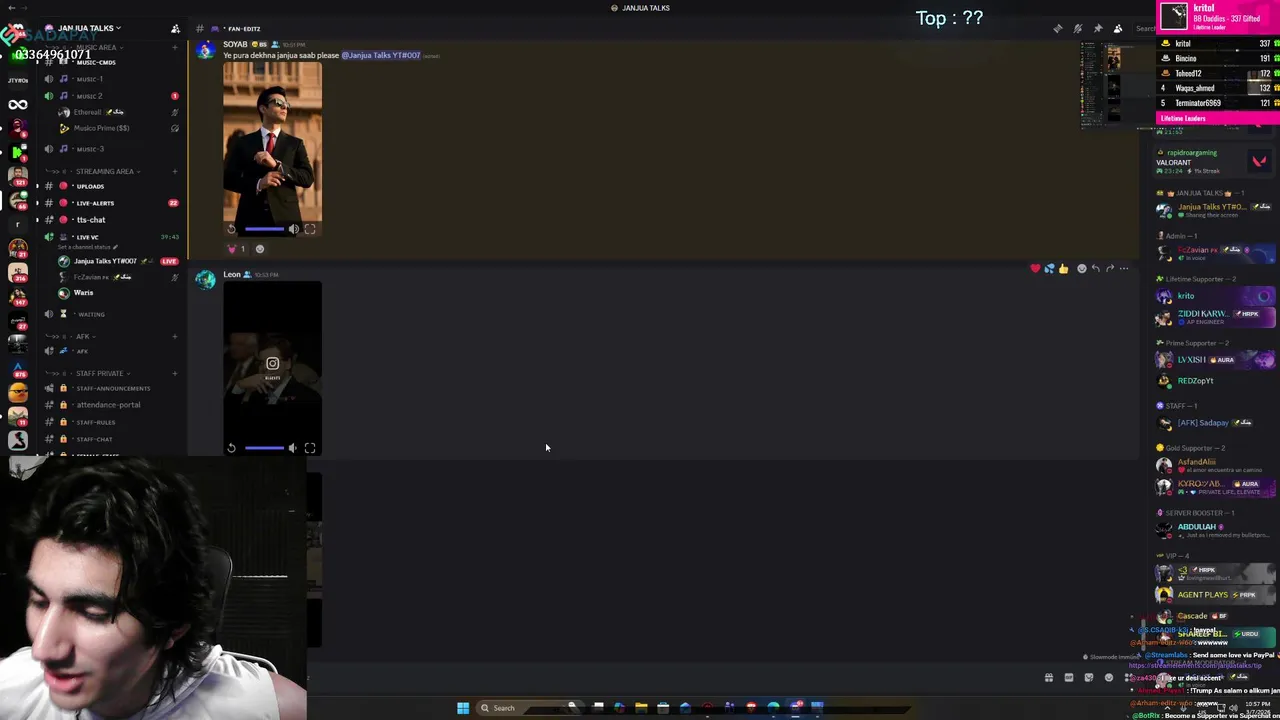Image resolution: width=1280 pixels, height=720 pixels.
Task: Reply to Leon's message
Action: (x=1095, y=268)
